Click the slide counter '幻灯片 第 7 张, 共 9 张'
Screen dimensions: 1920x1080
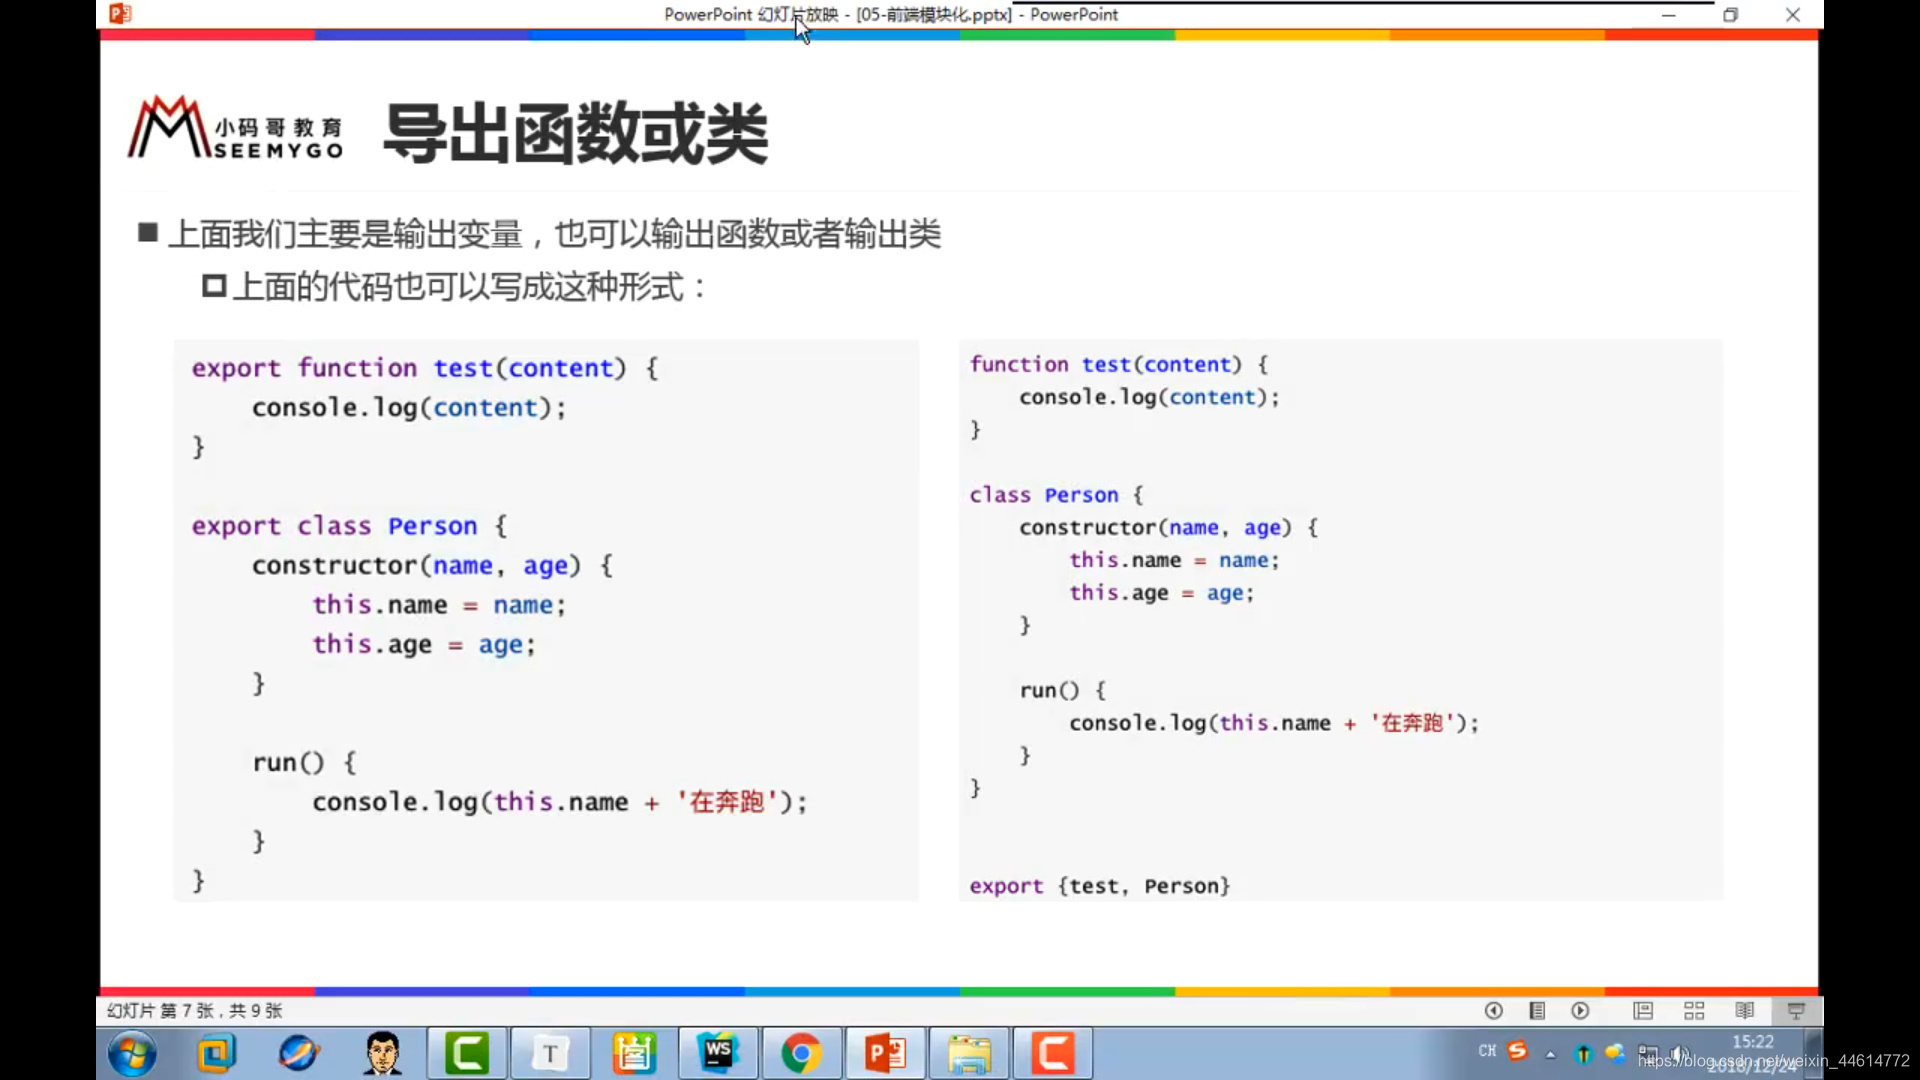(195, 1011)
